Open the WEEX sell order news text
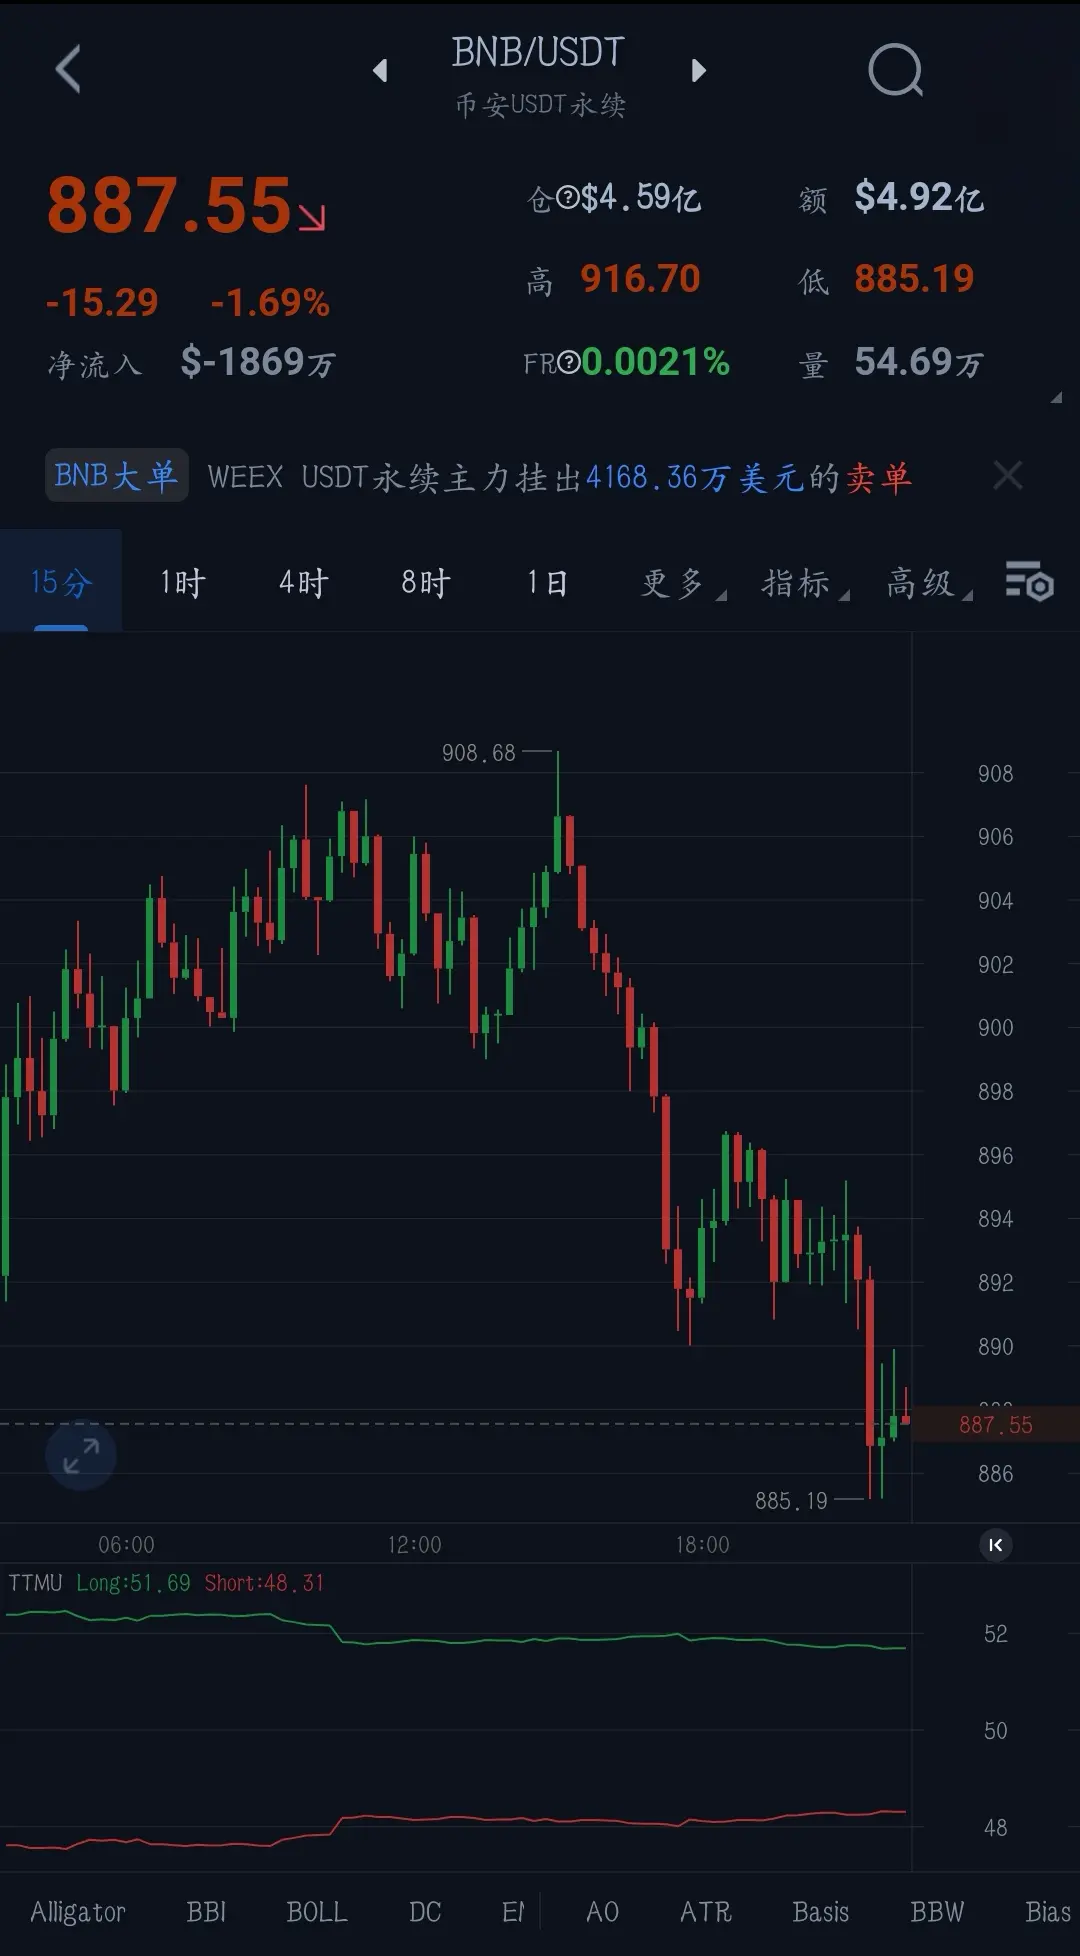The height and width of the screenshot is (1956, 1080). point(559,477)
